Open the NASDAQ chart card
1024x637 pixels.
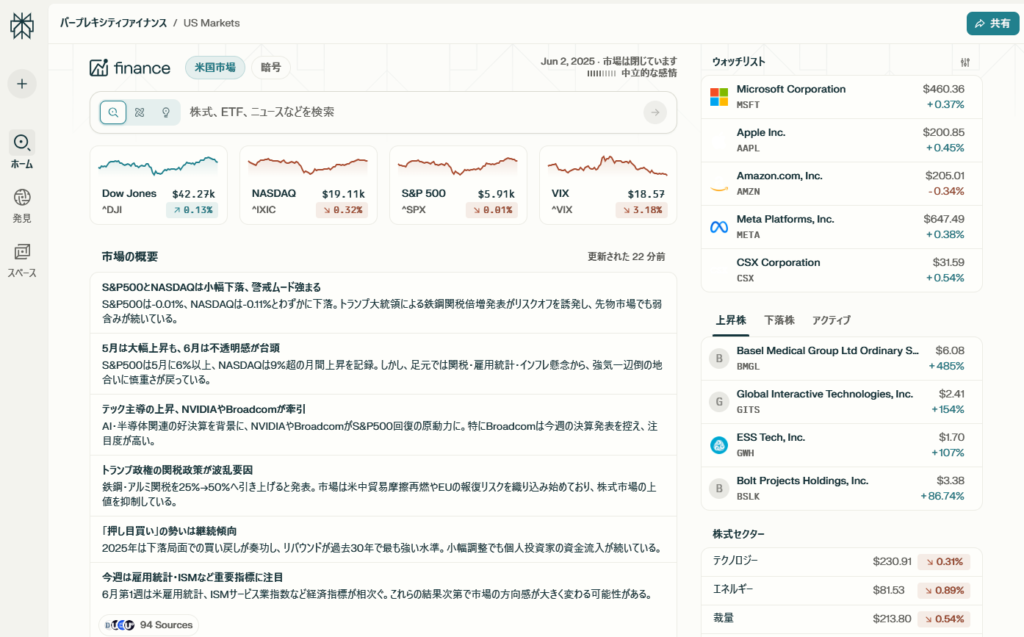[x=308, y=185]
